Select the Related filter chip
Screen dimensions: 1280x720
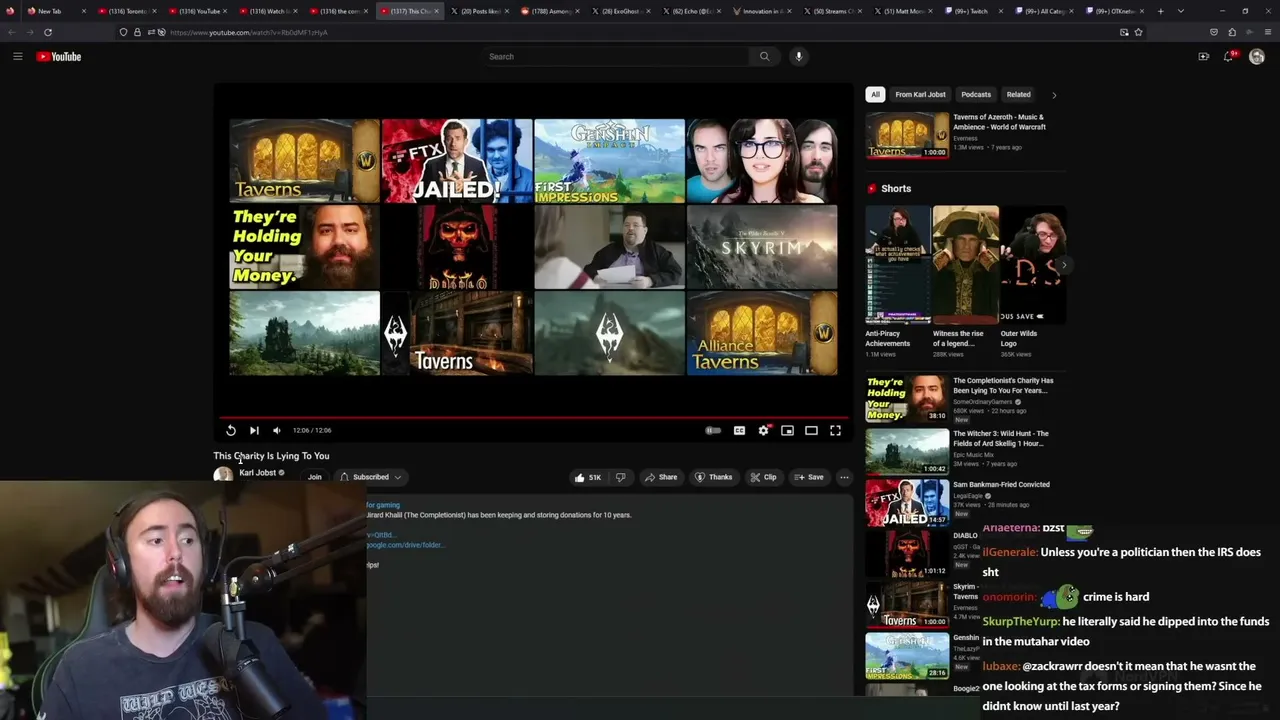(x=1018, y=95)
